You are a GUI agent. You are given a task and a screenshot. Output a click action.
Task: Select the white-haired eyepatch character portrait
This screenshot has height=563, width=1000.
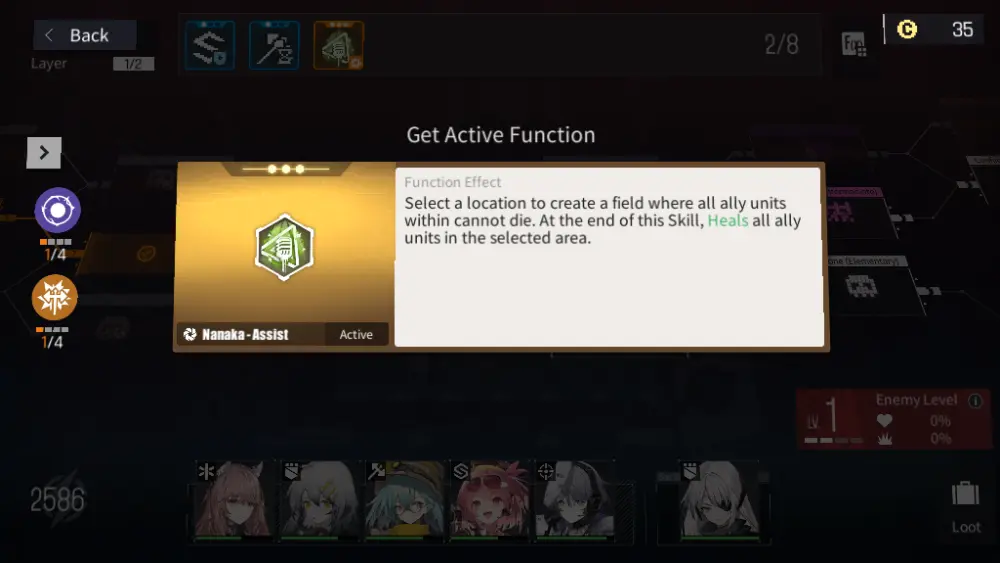click(x=720, y=501)
